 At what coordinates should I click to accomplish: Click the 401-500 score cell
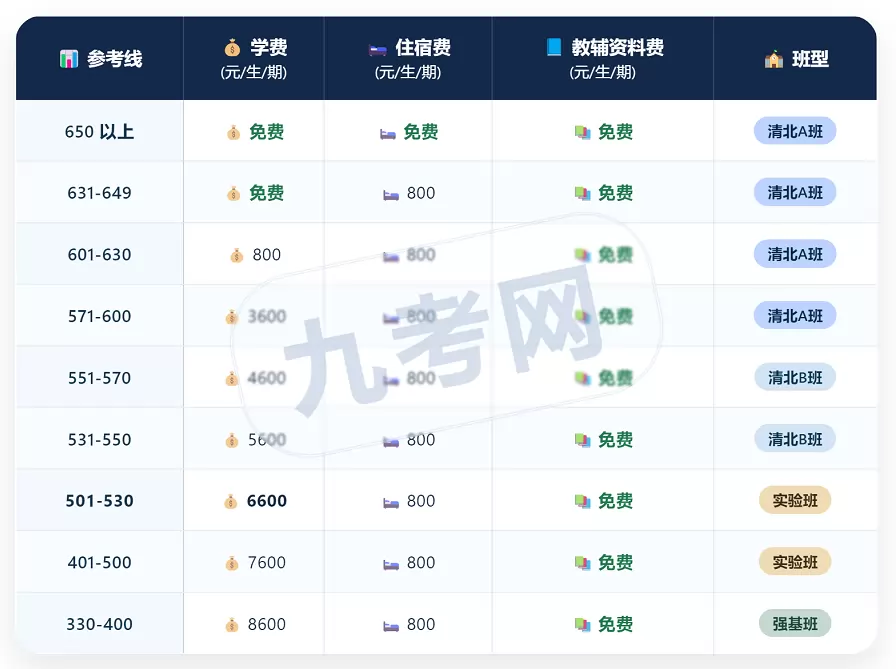click(x=99, y=563)
